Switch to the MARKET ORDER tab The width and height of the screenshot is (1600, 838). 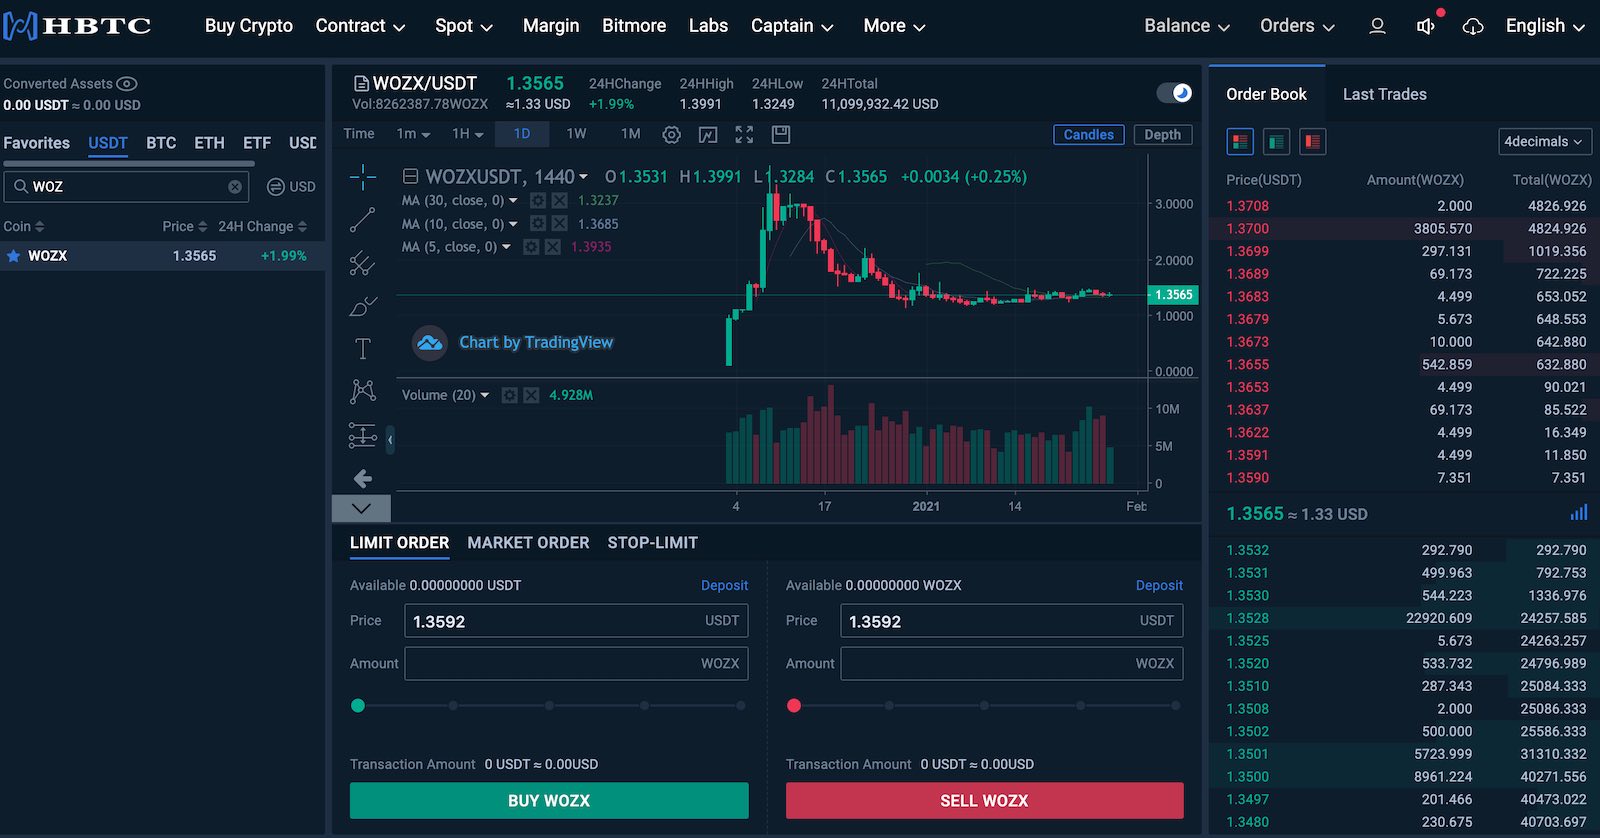(528, 543)
